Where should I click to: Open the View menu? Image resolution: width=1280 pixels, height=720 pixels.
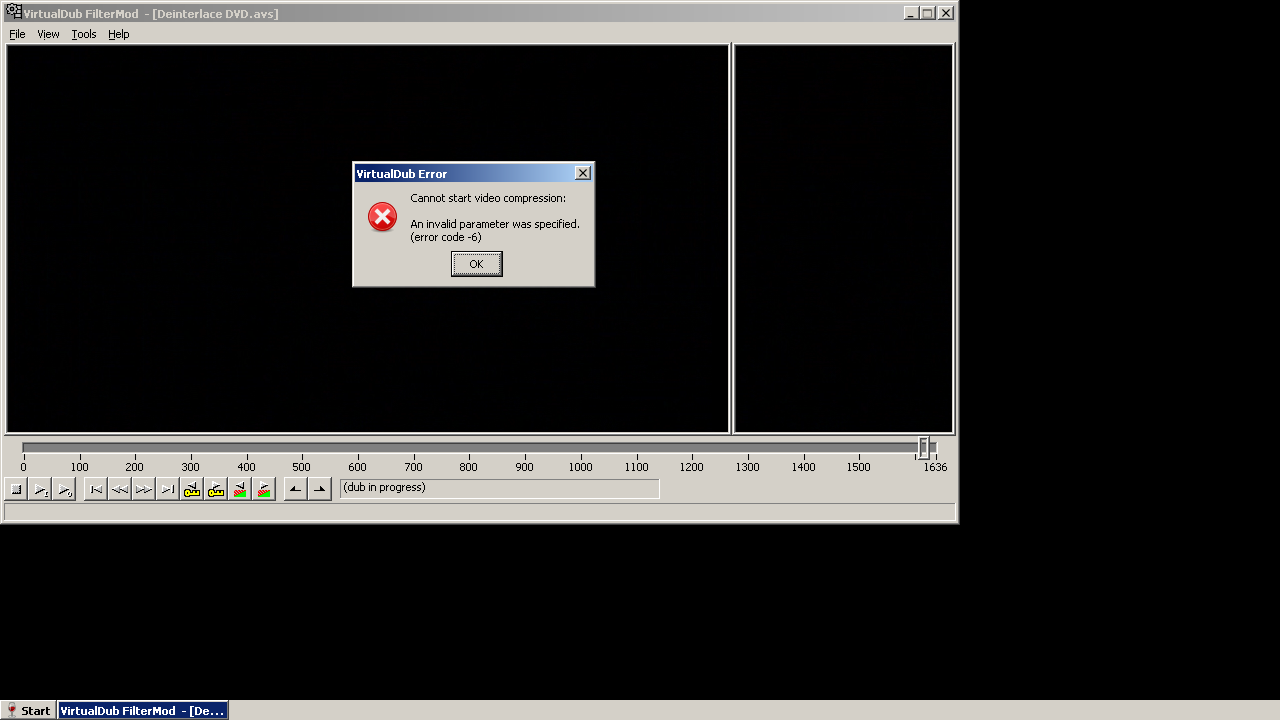pyautogui.click(x=48, y=34)
